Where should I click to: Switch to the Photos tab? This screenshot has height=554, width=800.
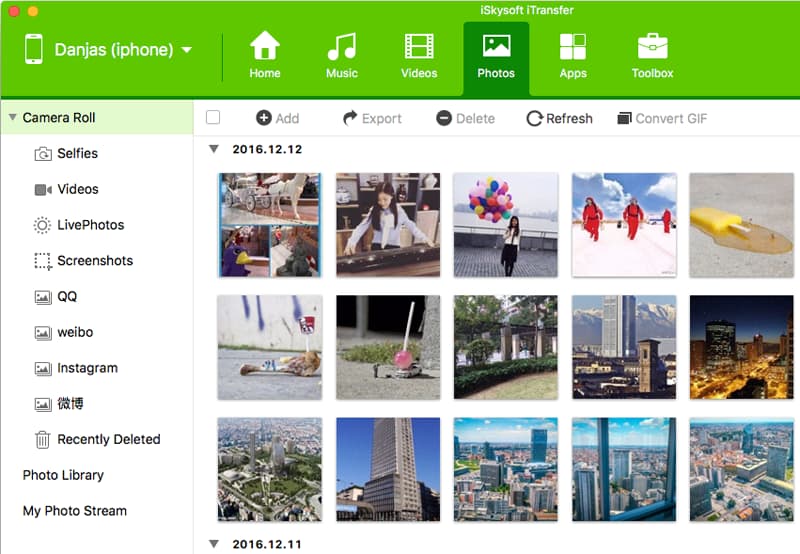[496, 56]
